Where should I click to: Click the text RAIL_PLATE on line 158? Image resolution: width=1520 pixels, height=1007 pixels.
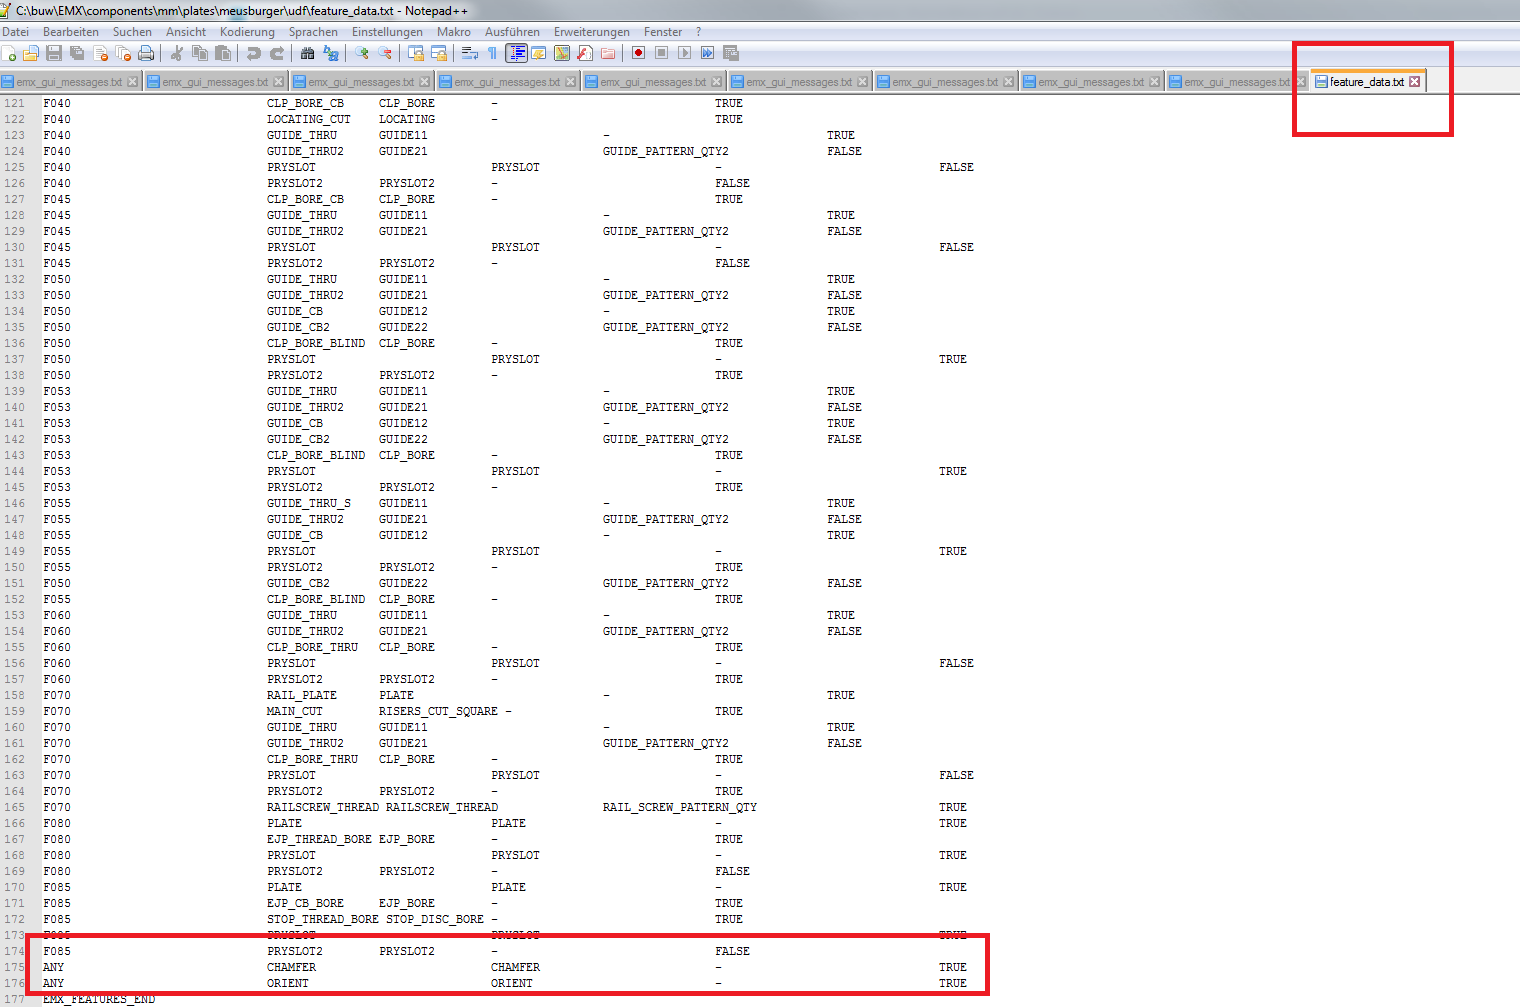coord(302,695)
